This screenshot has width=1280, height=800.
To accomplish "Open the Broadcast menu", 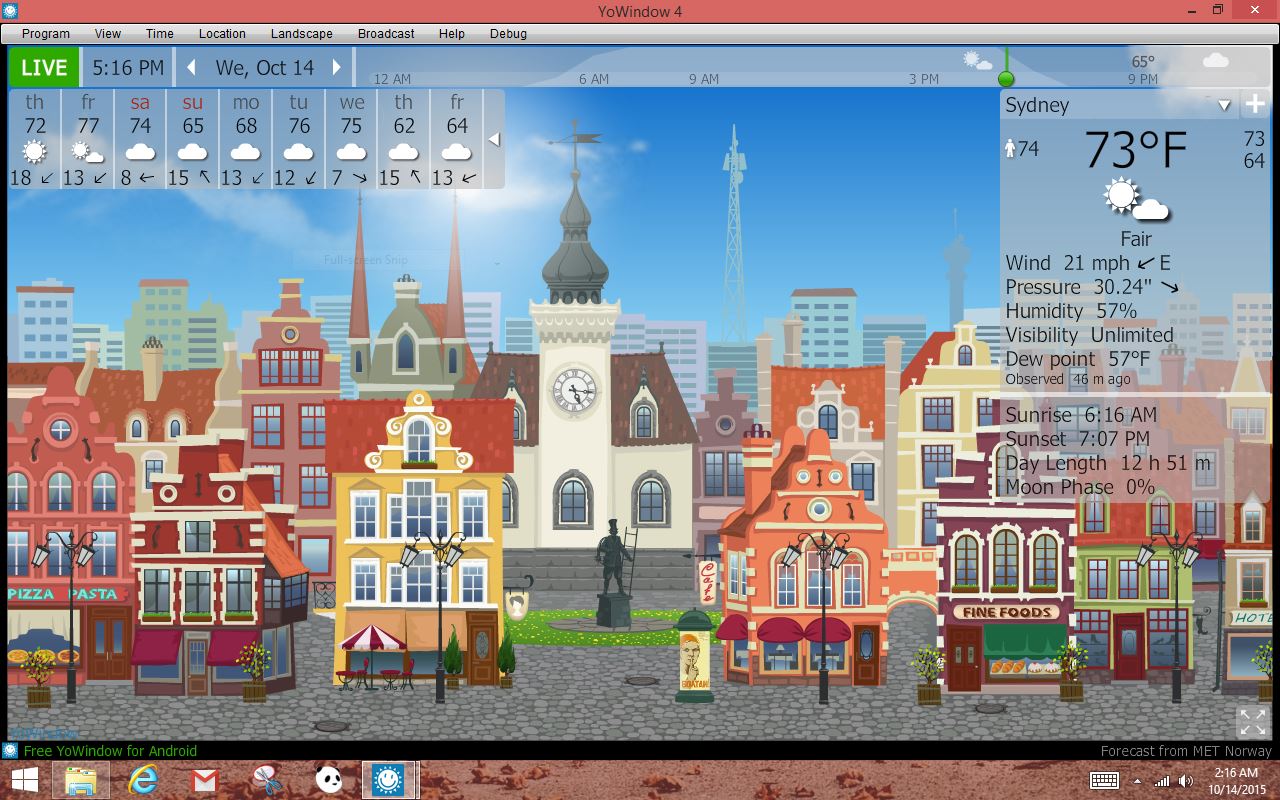I will click(x=386, y=33).
